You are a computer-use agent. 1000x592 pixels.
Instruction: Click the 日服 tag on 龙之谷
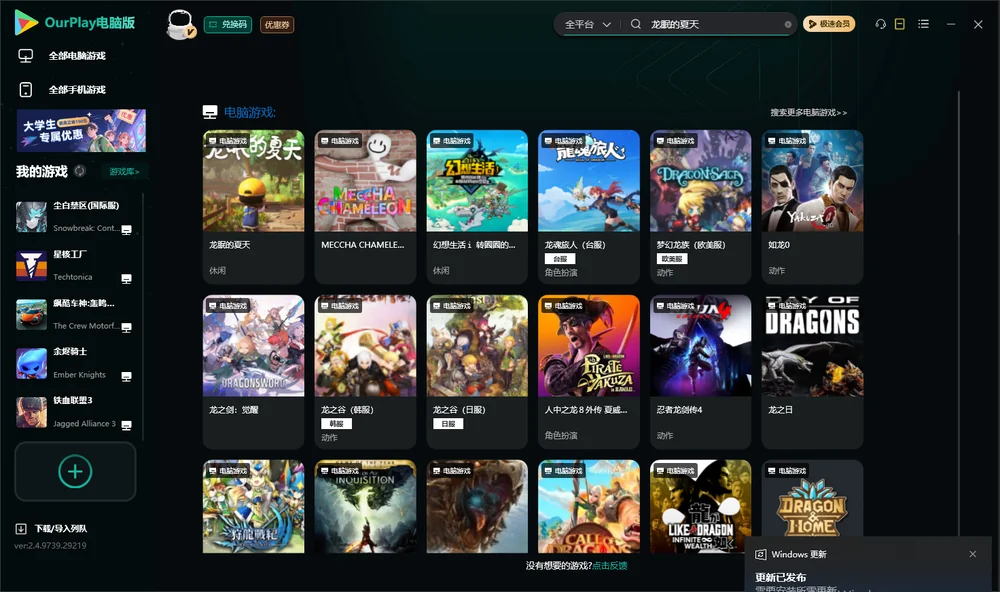click(448, 424)
